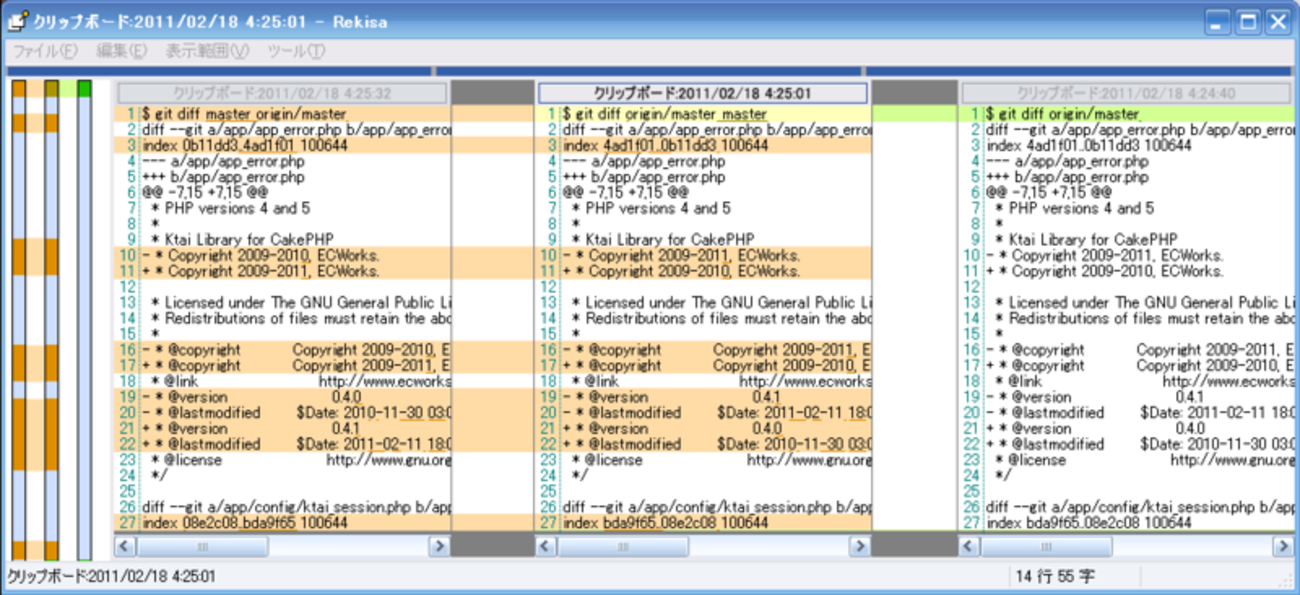Click line 3 "index 4ad1f01..0b11dd3" in right pane
The image size is (1300, 595).
[x=1088, y=146]
